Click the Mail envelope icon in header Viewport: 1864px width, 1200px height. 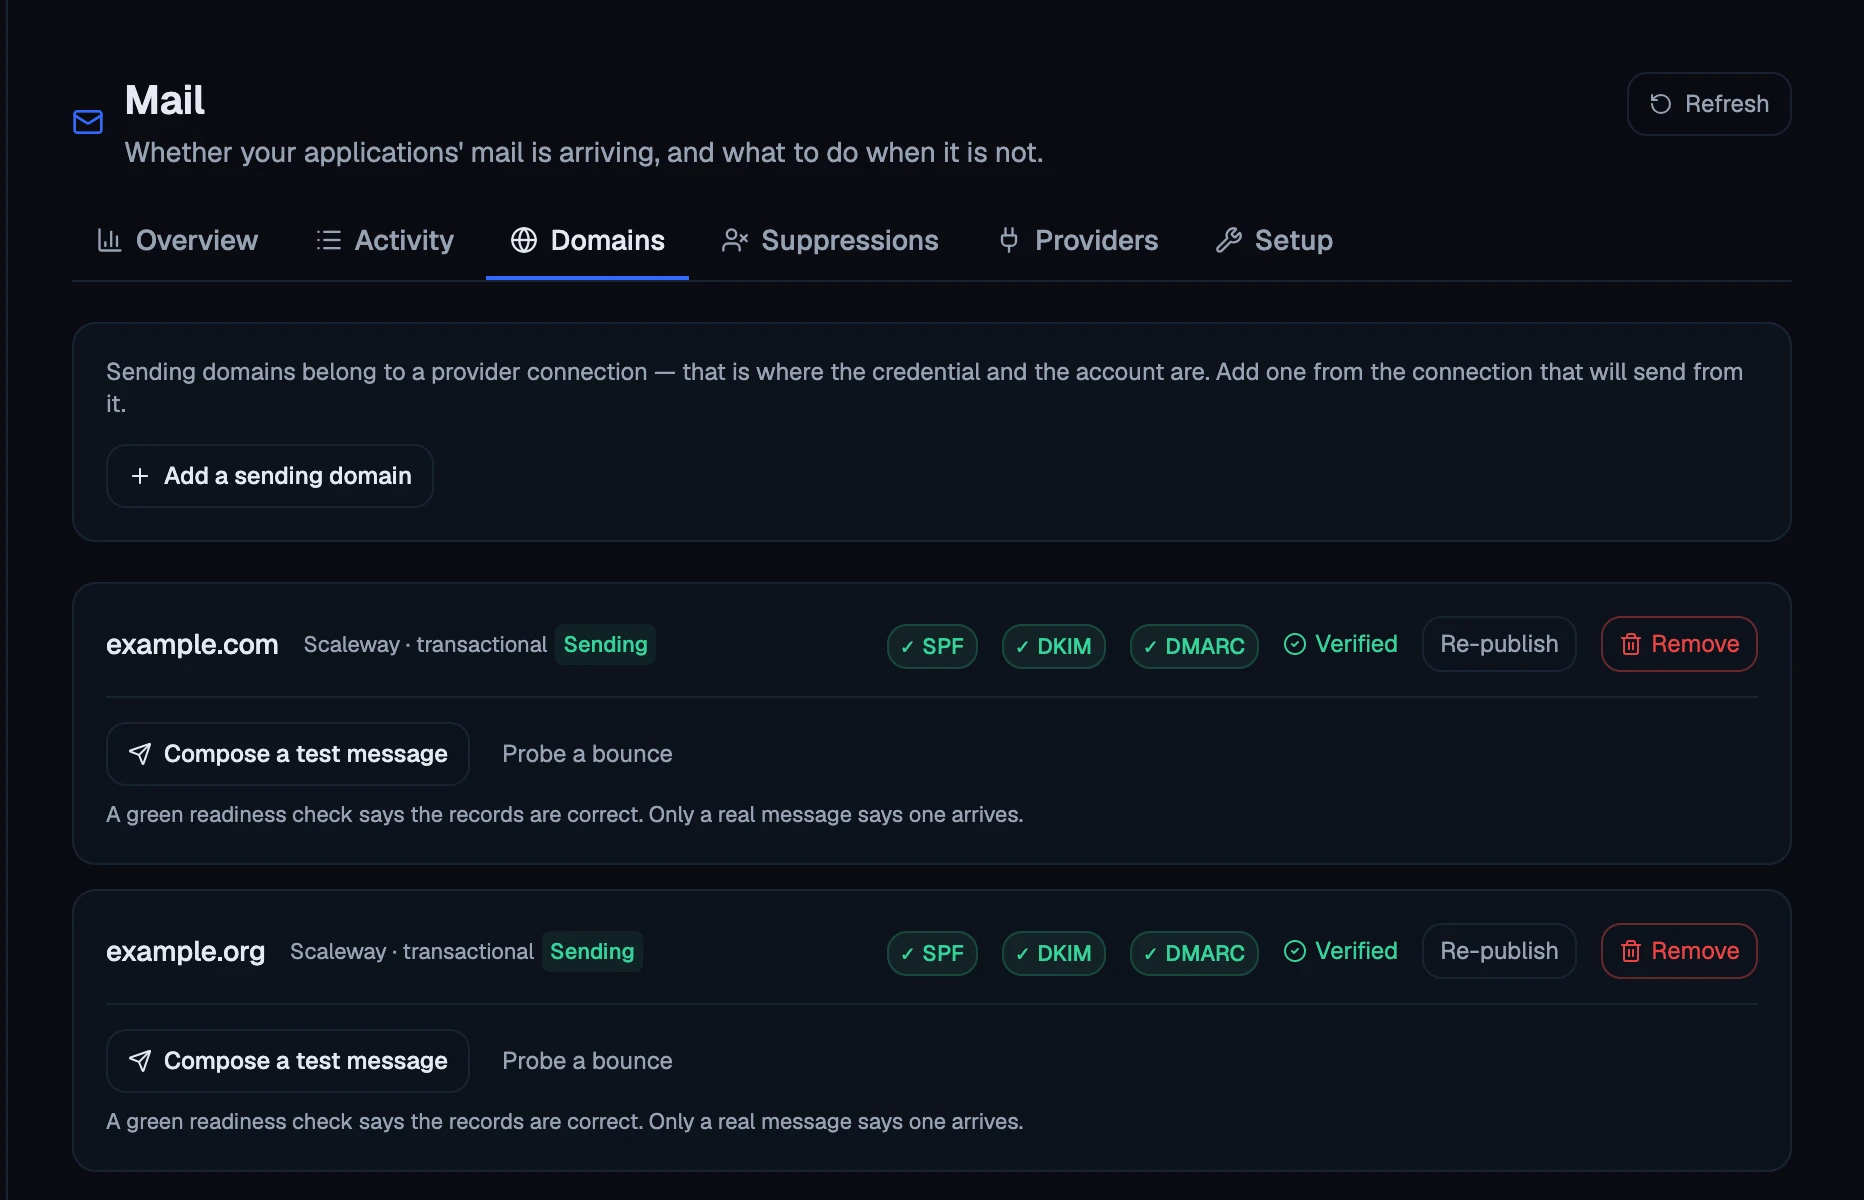[88, 122]
